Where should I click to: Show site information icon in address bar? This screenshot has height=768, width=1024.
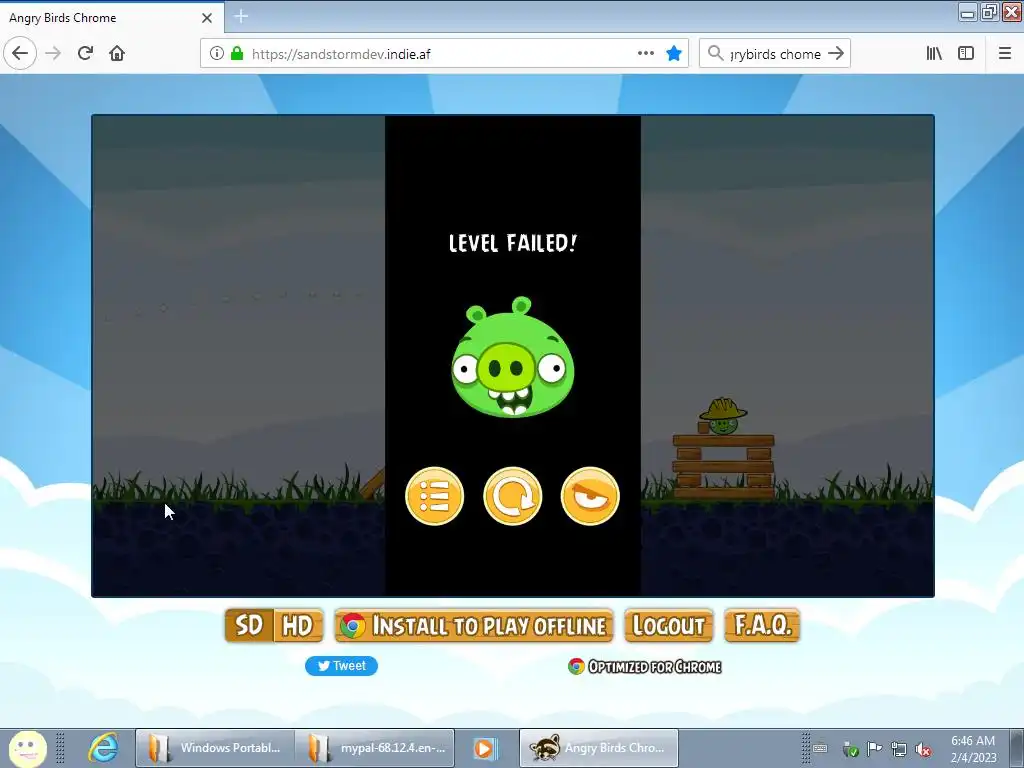pos(217,54)
